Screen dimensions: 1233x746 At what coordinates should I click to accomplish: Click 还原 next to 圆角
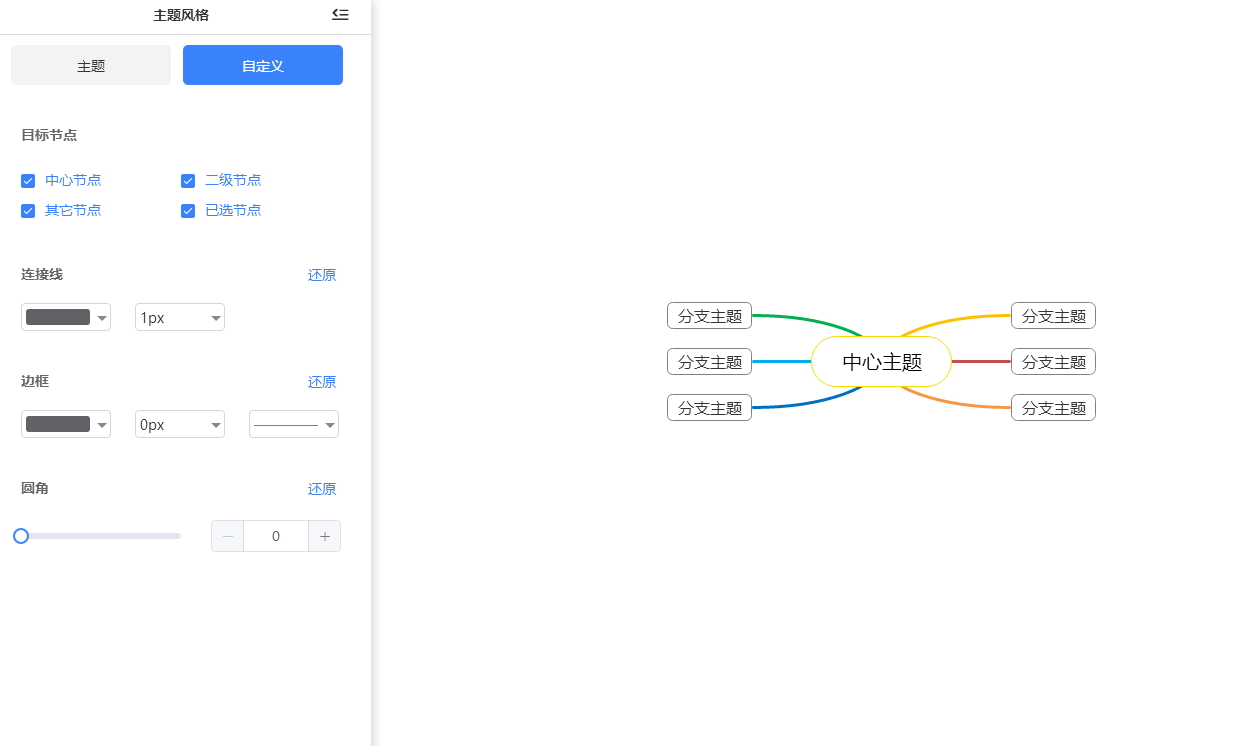click(x=321, y=489)
